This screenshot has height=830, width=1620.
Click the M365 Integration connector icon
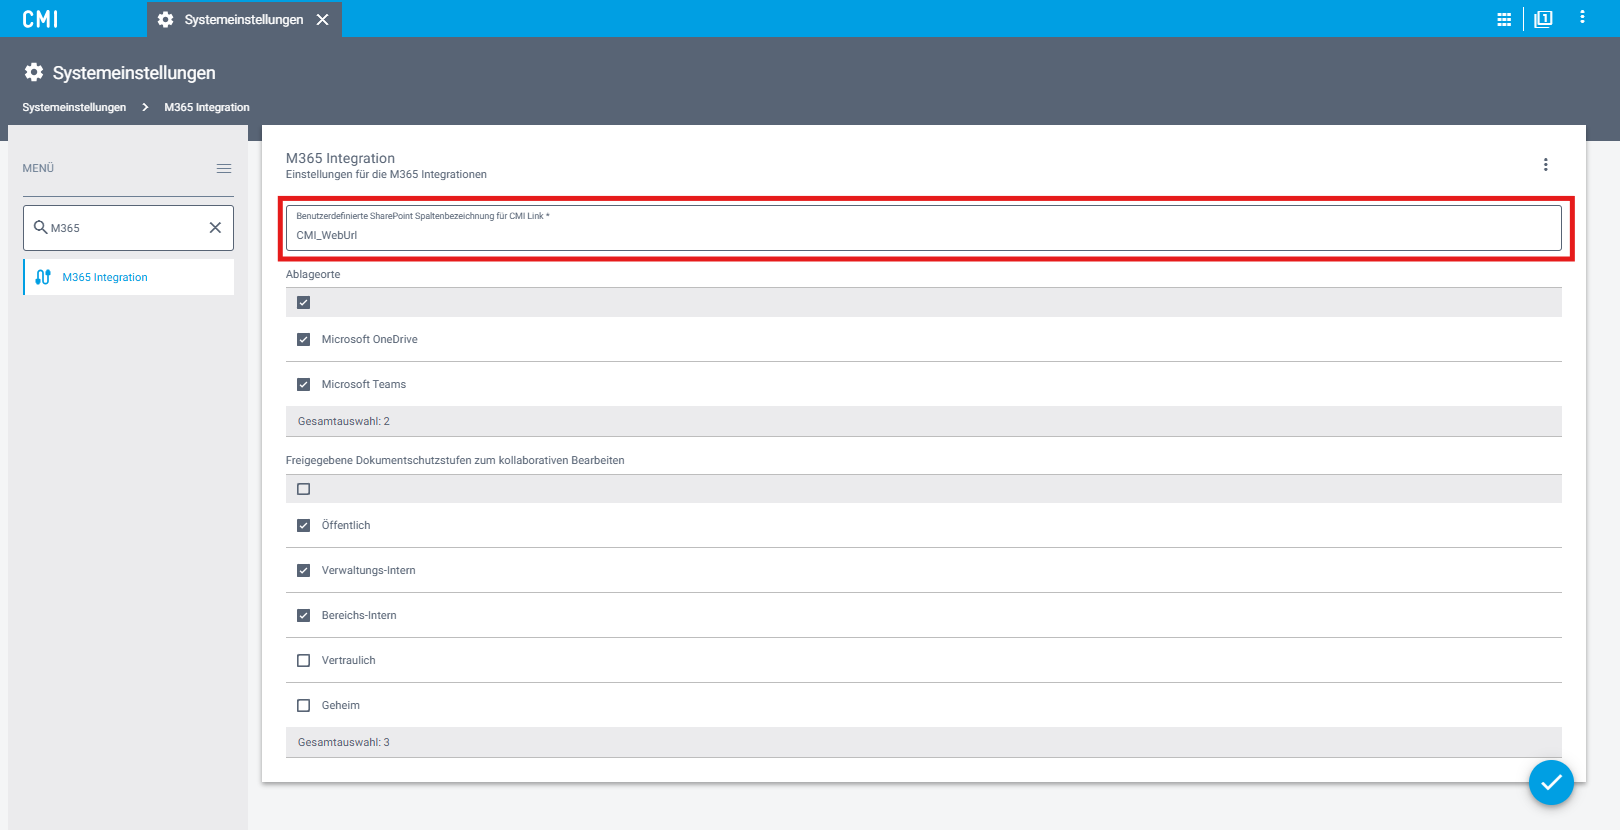(43, 277)
